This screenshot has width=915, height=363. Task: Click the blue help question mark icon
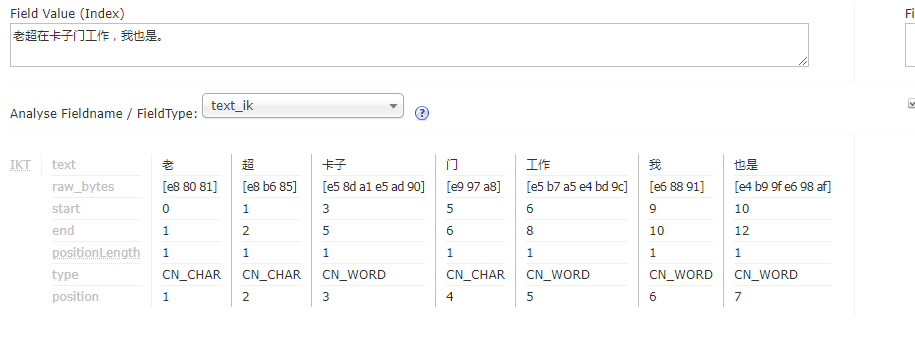[421, 113]
